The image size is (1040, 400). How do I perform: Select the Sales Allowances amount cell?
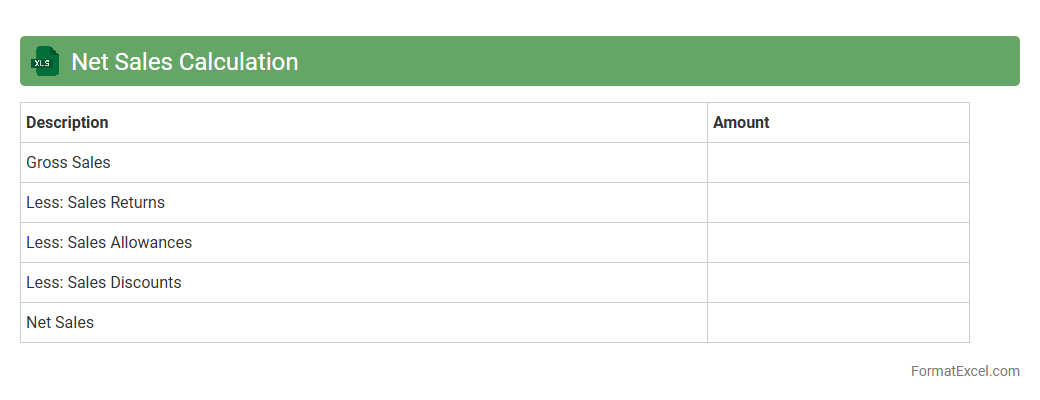coord(838,243)
